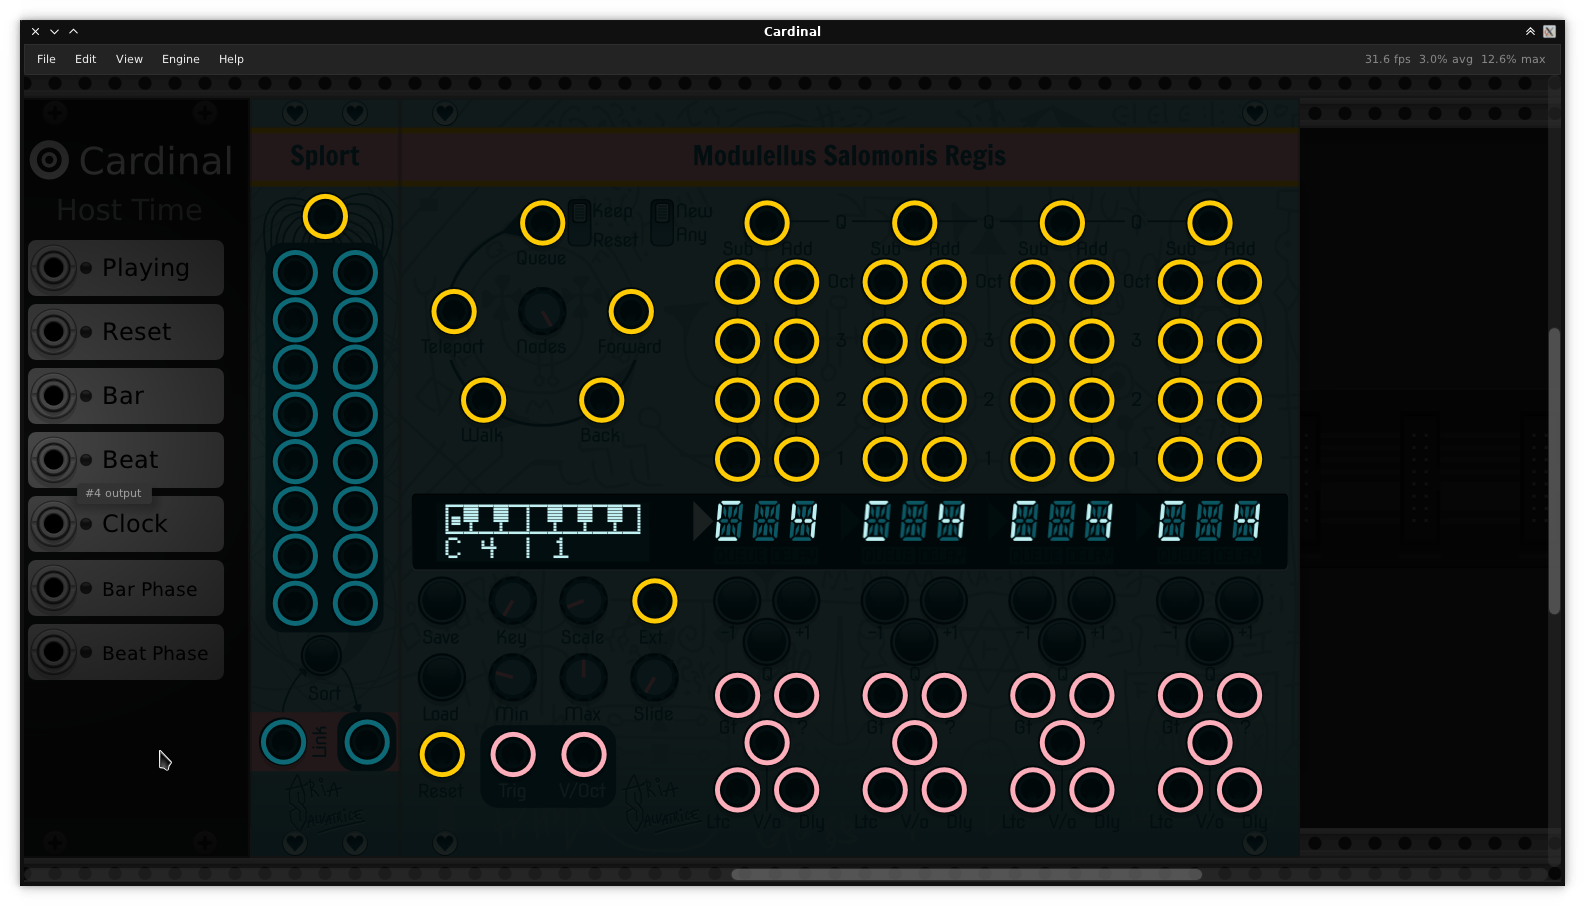Click the Ext. input port
The width and height of the screenshot is (1585, 906).
tap(655, 601)
